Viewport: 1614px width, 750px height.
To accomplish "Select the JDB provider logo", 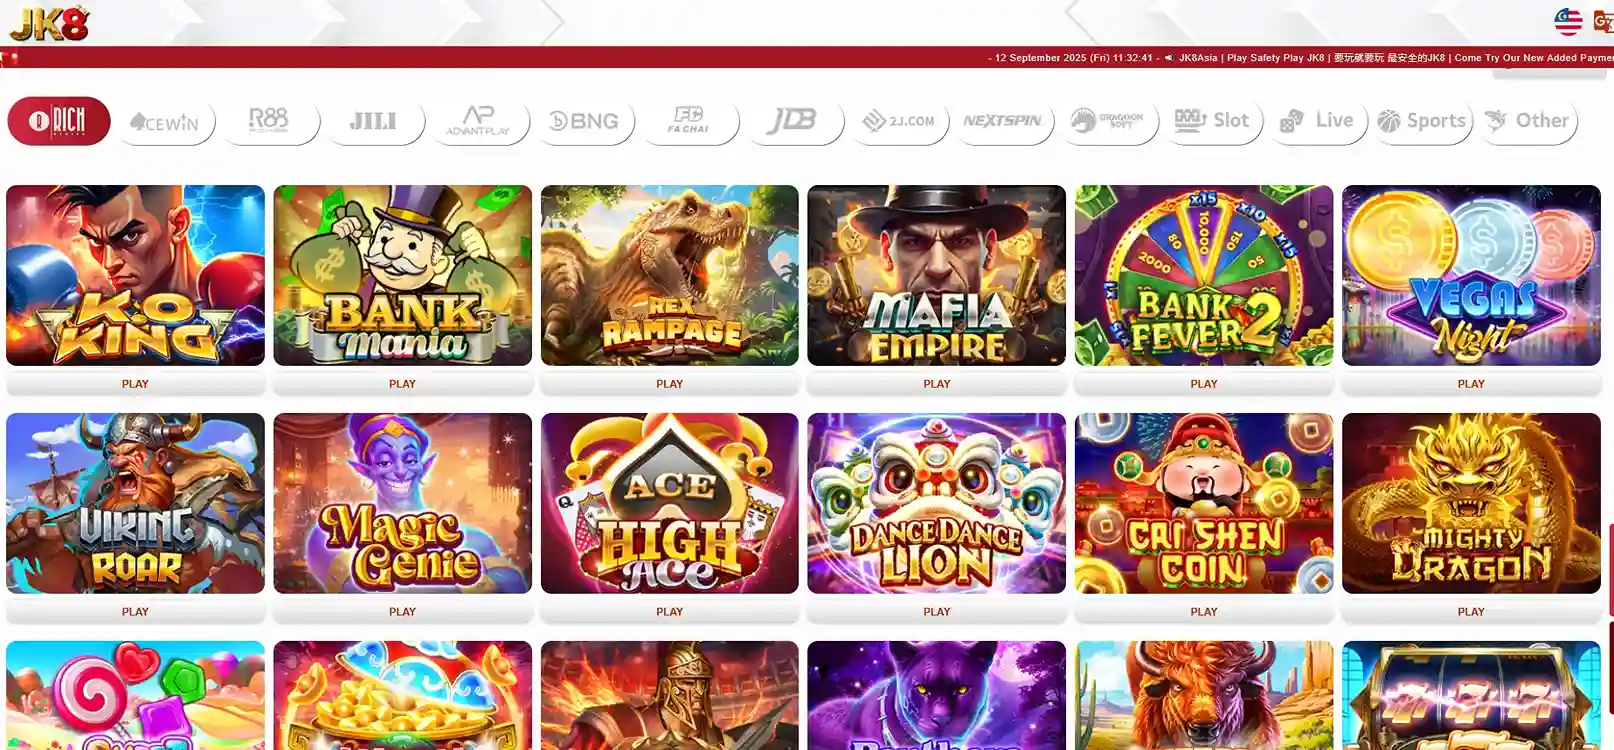I will click(793, 122).
